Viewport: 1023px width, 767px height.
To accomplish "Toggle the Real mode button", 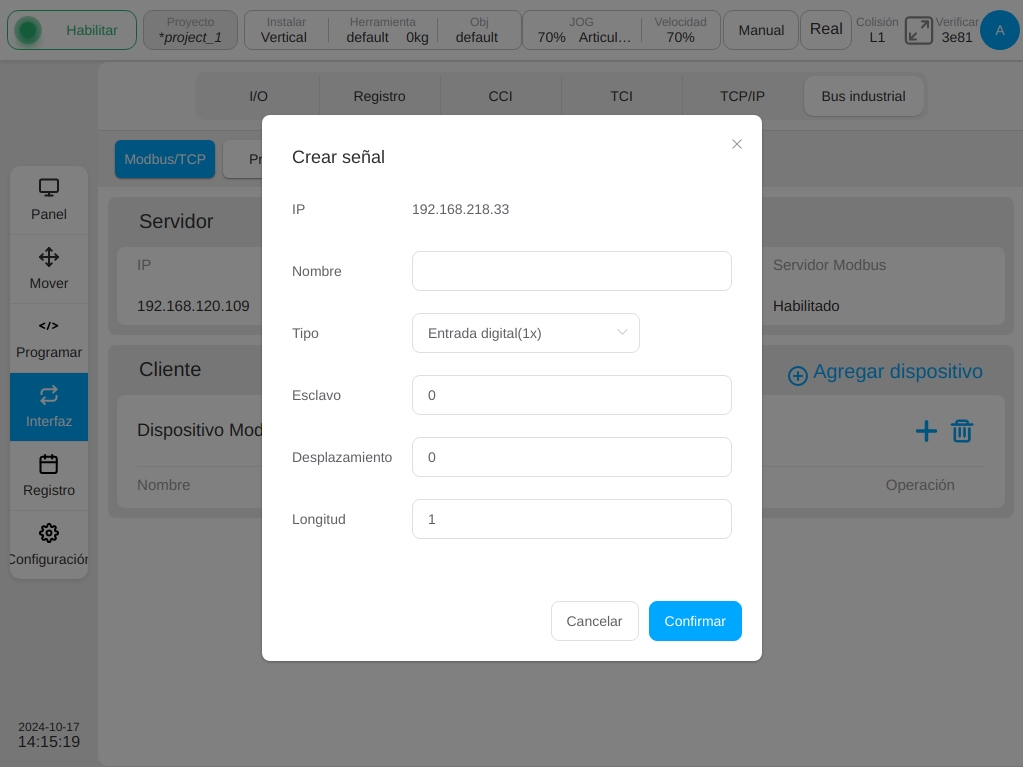I will click(826, 30).
